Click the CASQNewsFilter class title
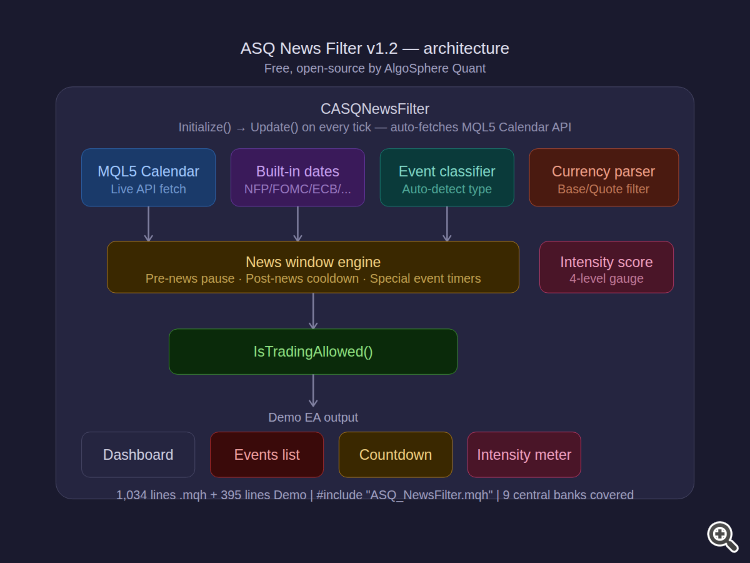 [x=375, y=109]
